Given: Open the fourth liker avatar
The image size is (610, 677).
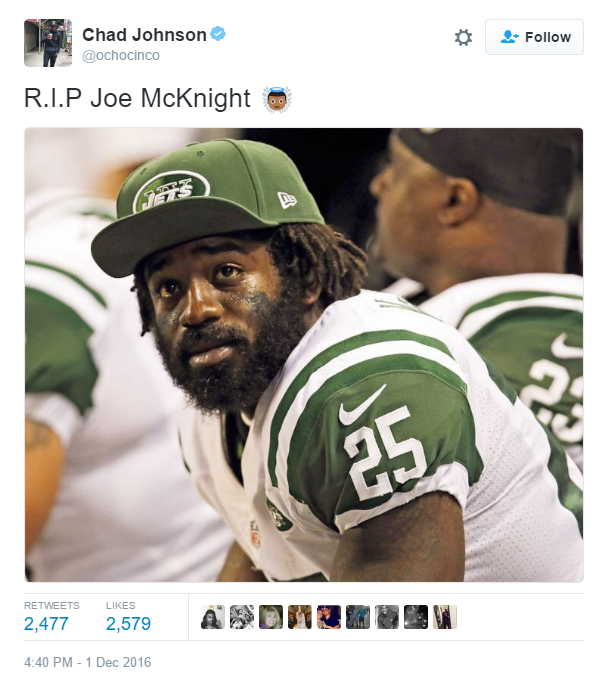Looking at the screenshot, I should point(300,617).
